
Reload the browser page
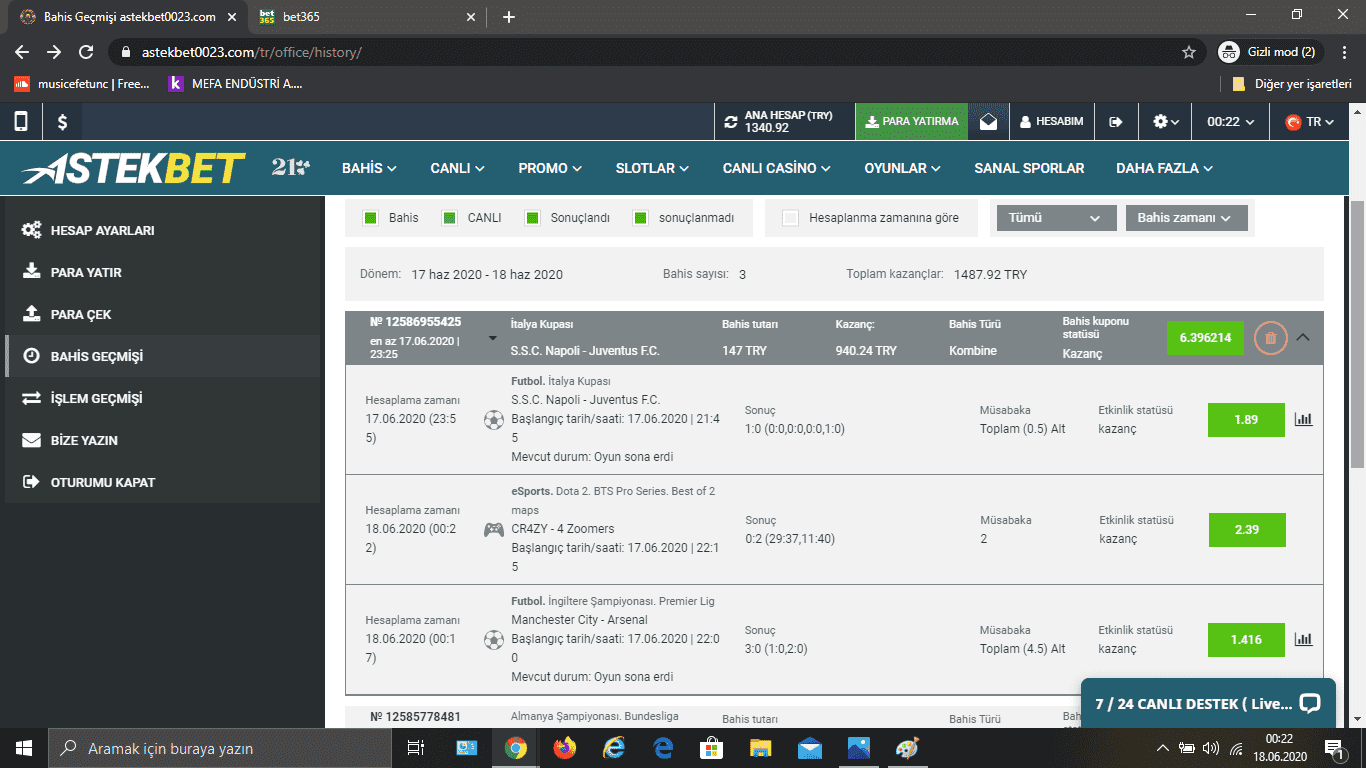coord(86,52)
